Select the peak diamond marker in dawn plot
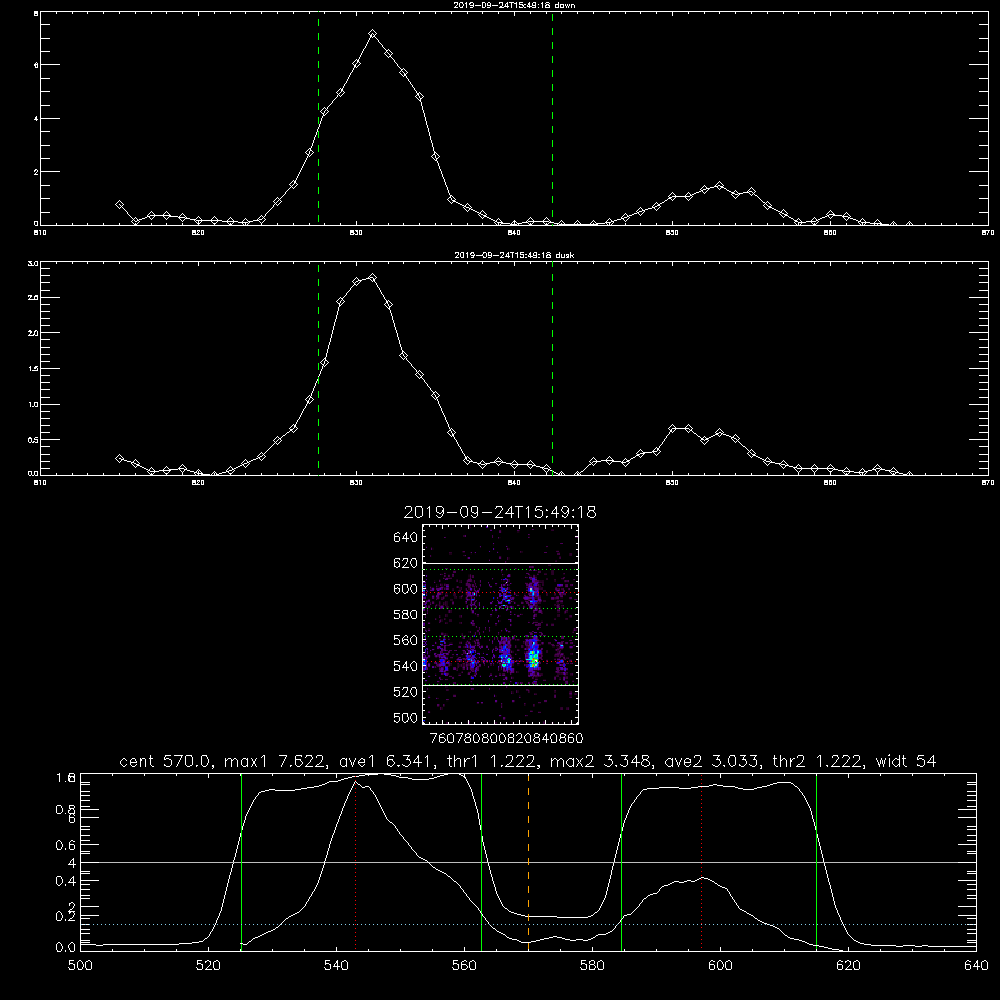1000x1000 pixels. tap(372, 34)
